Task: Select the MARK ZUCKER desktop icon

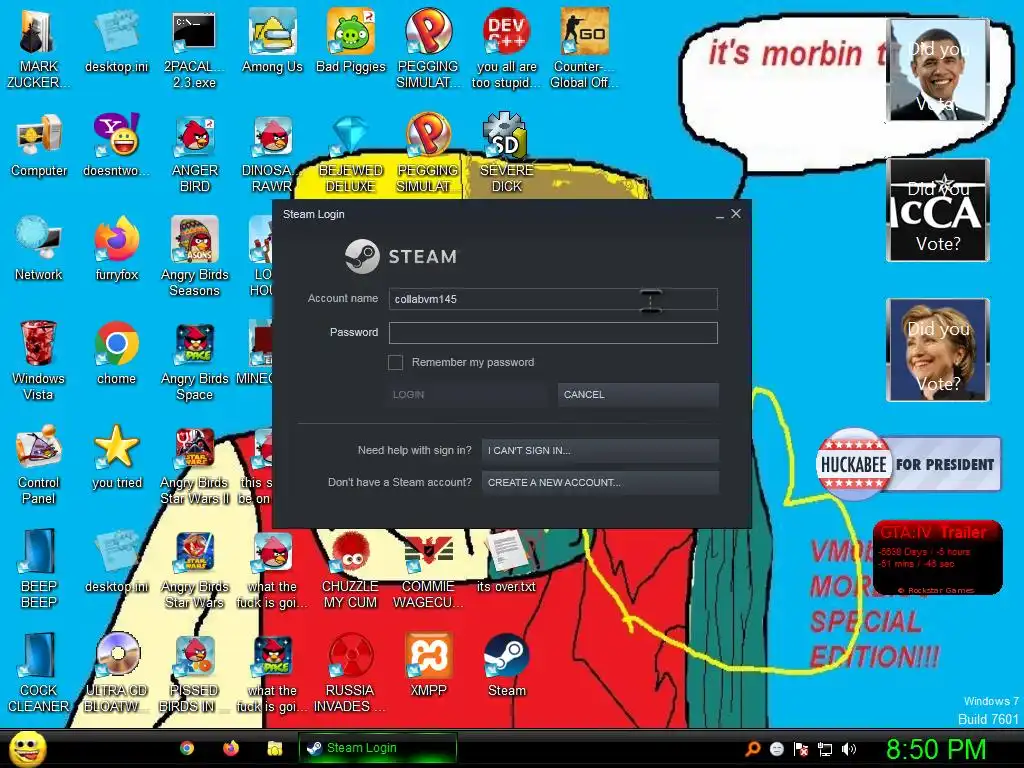Action: point(38,50)
